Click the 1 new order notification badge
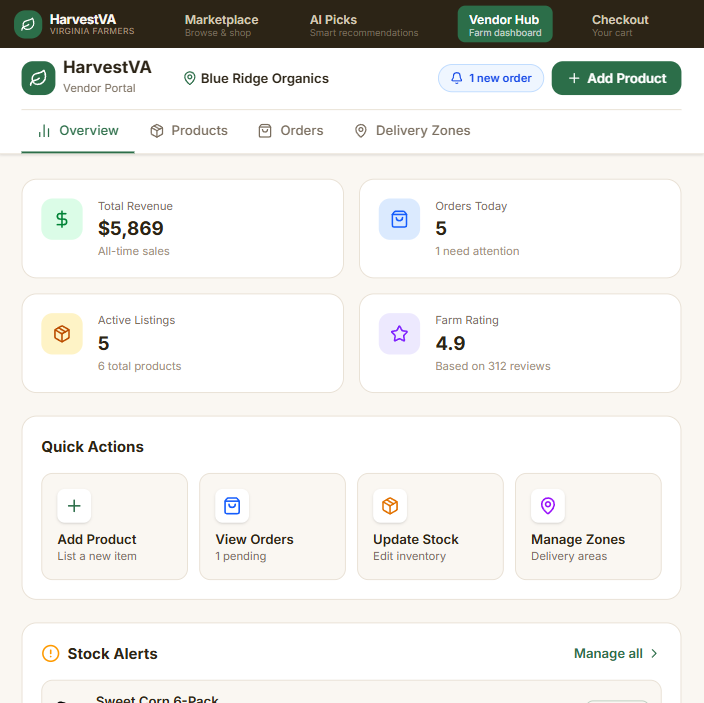Viewport: 704px width, 703px height. tap(491, 78)
